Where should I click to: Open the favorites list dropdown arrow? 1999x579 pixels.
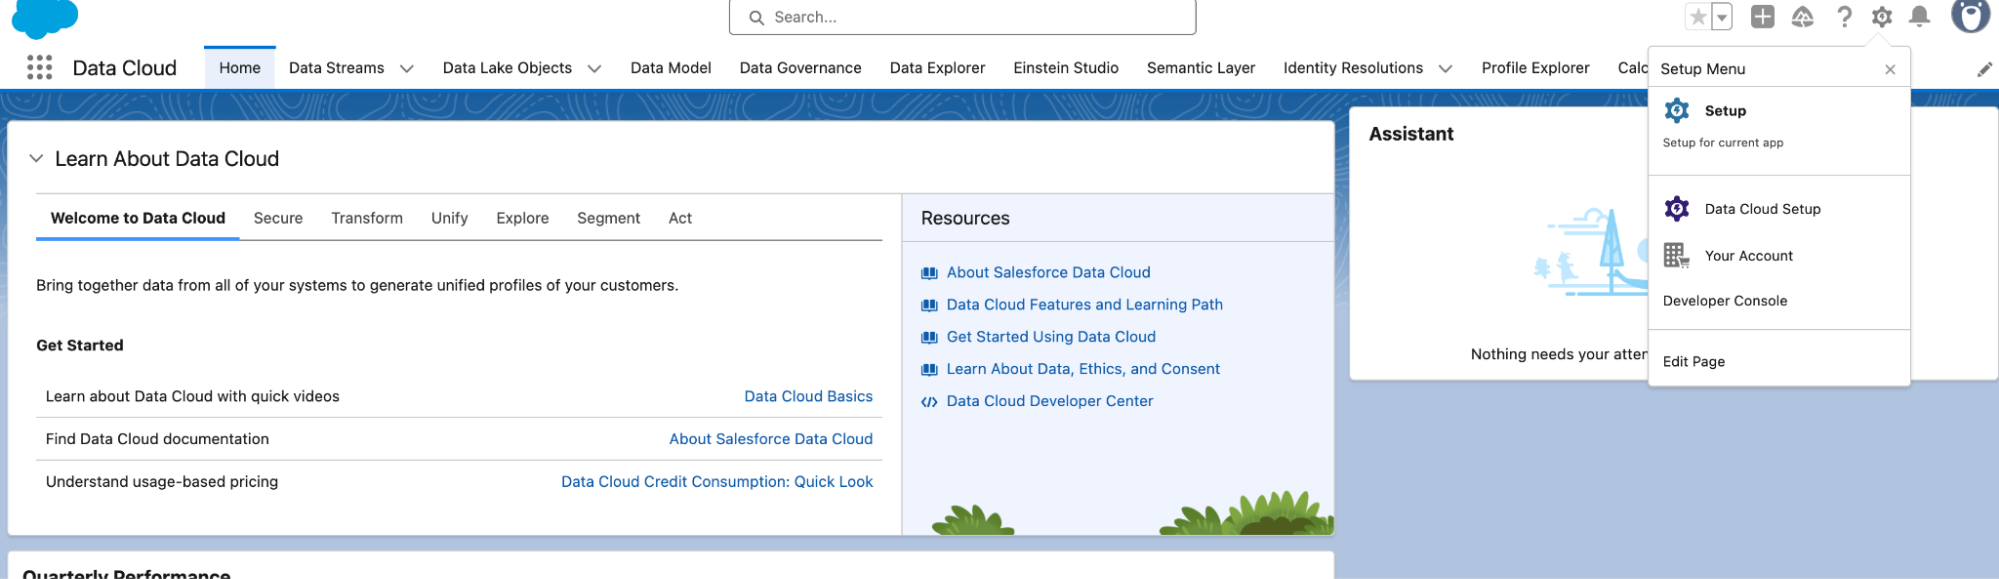pyautogui.click(x=1722, y=17)
